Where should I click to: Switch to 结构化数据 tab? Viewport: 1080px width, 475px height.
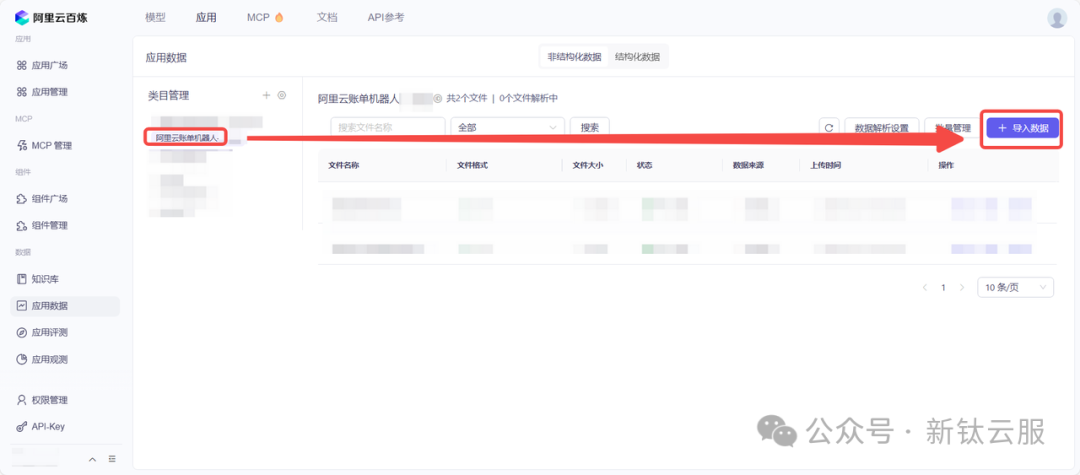tap(637, 57)
